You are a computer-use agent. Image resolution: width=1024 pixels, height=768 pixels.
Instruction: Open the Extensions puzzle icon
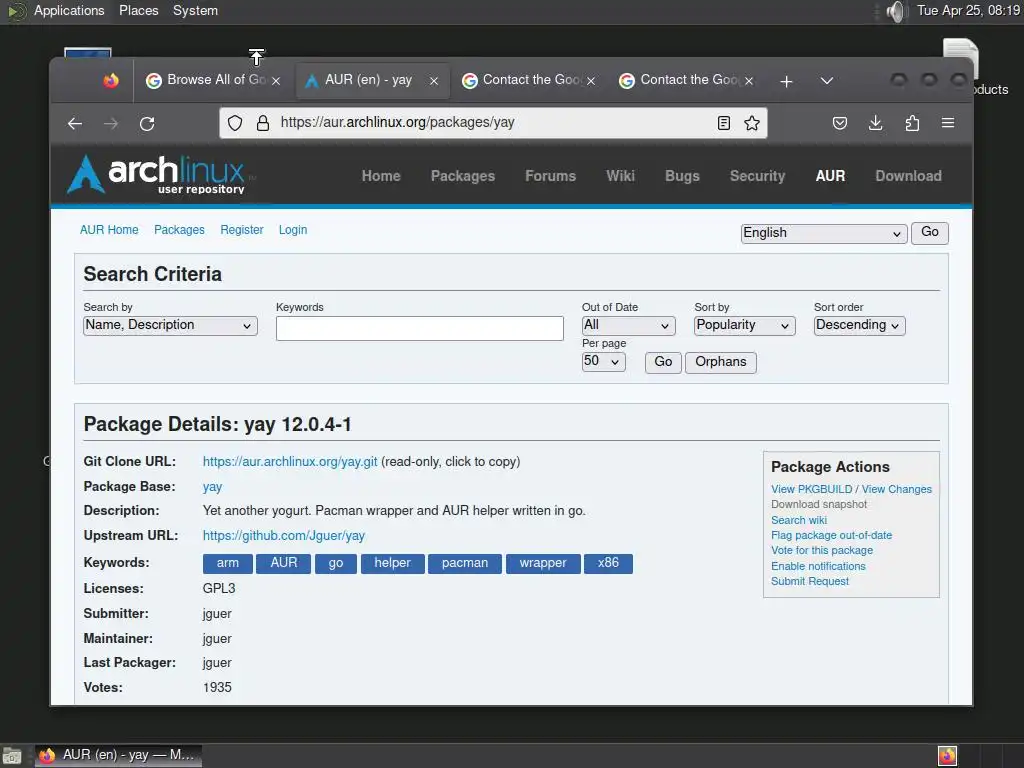click(912, 123)
